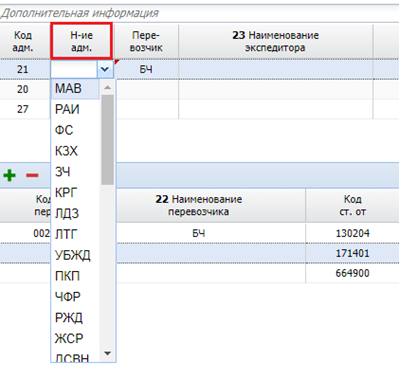
Task: Open the dropdown arrow in row 21
Action: (x=105, y=69)
